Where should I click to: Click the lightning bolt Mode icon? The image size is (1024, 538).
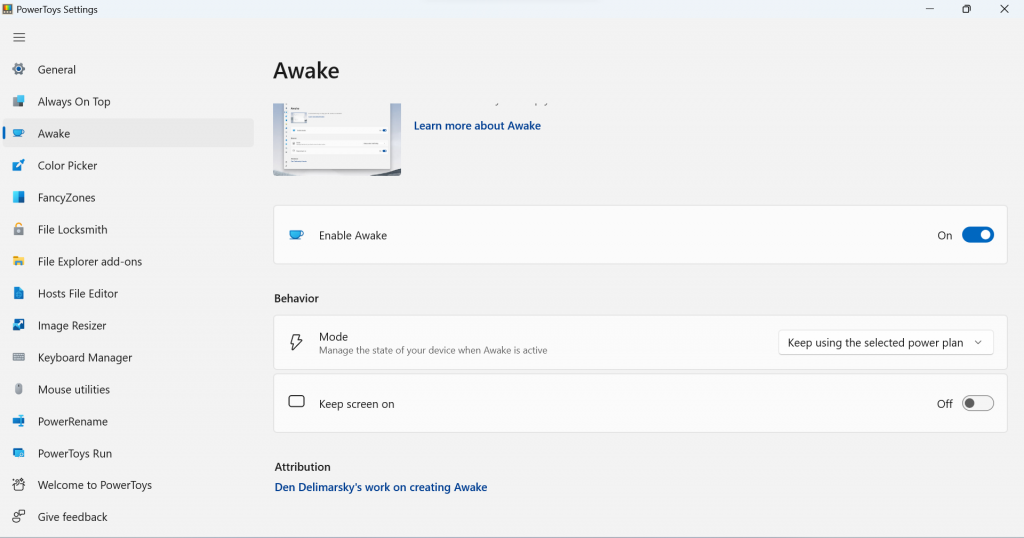[296, 342]
